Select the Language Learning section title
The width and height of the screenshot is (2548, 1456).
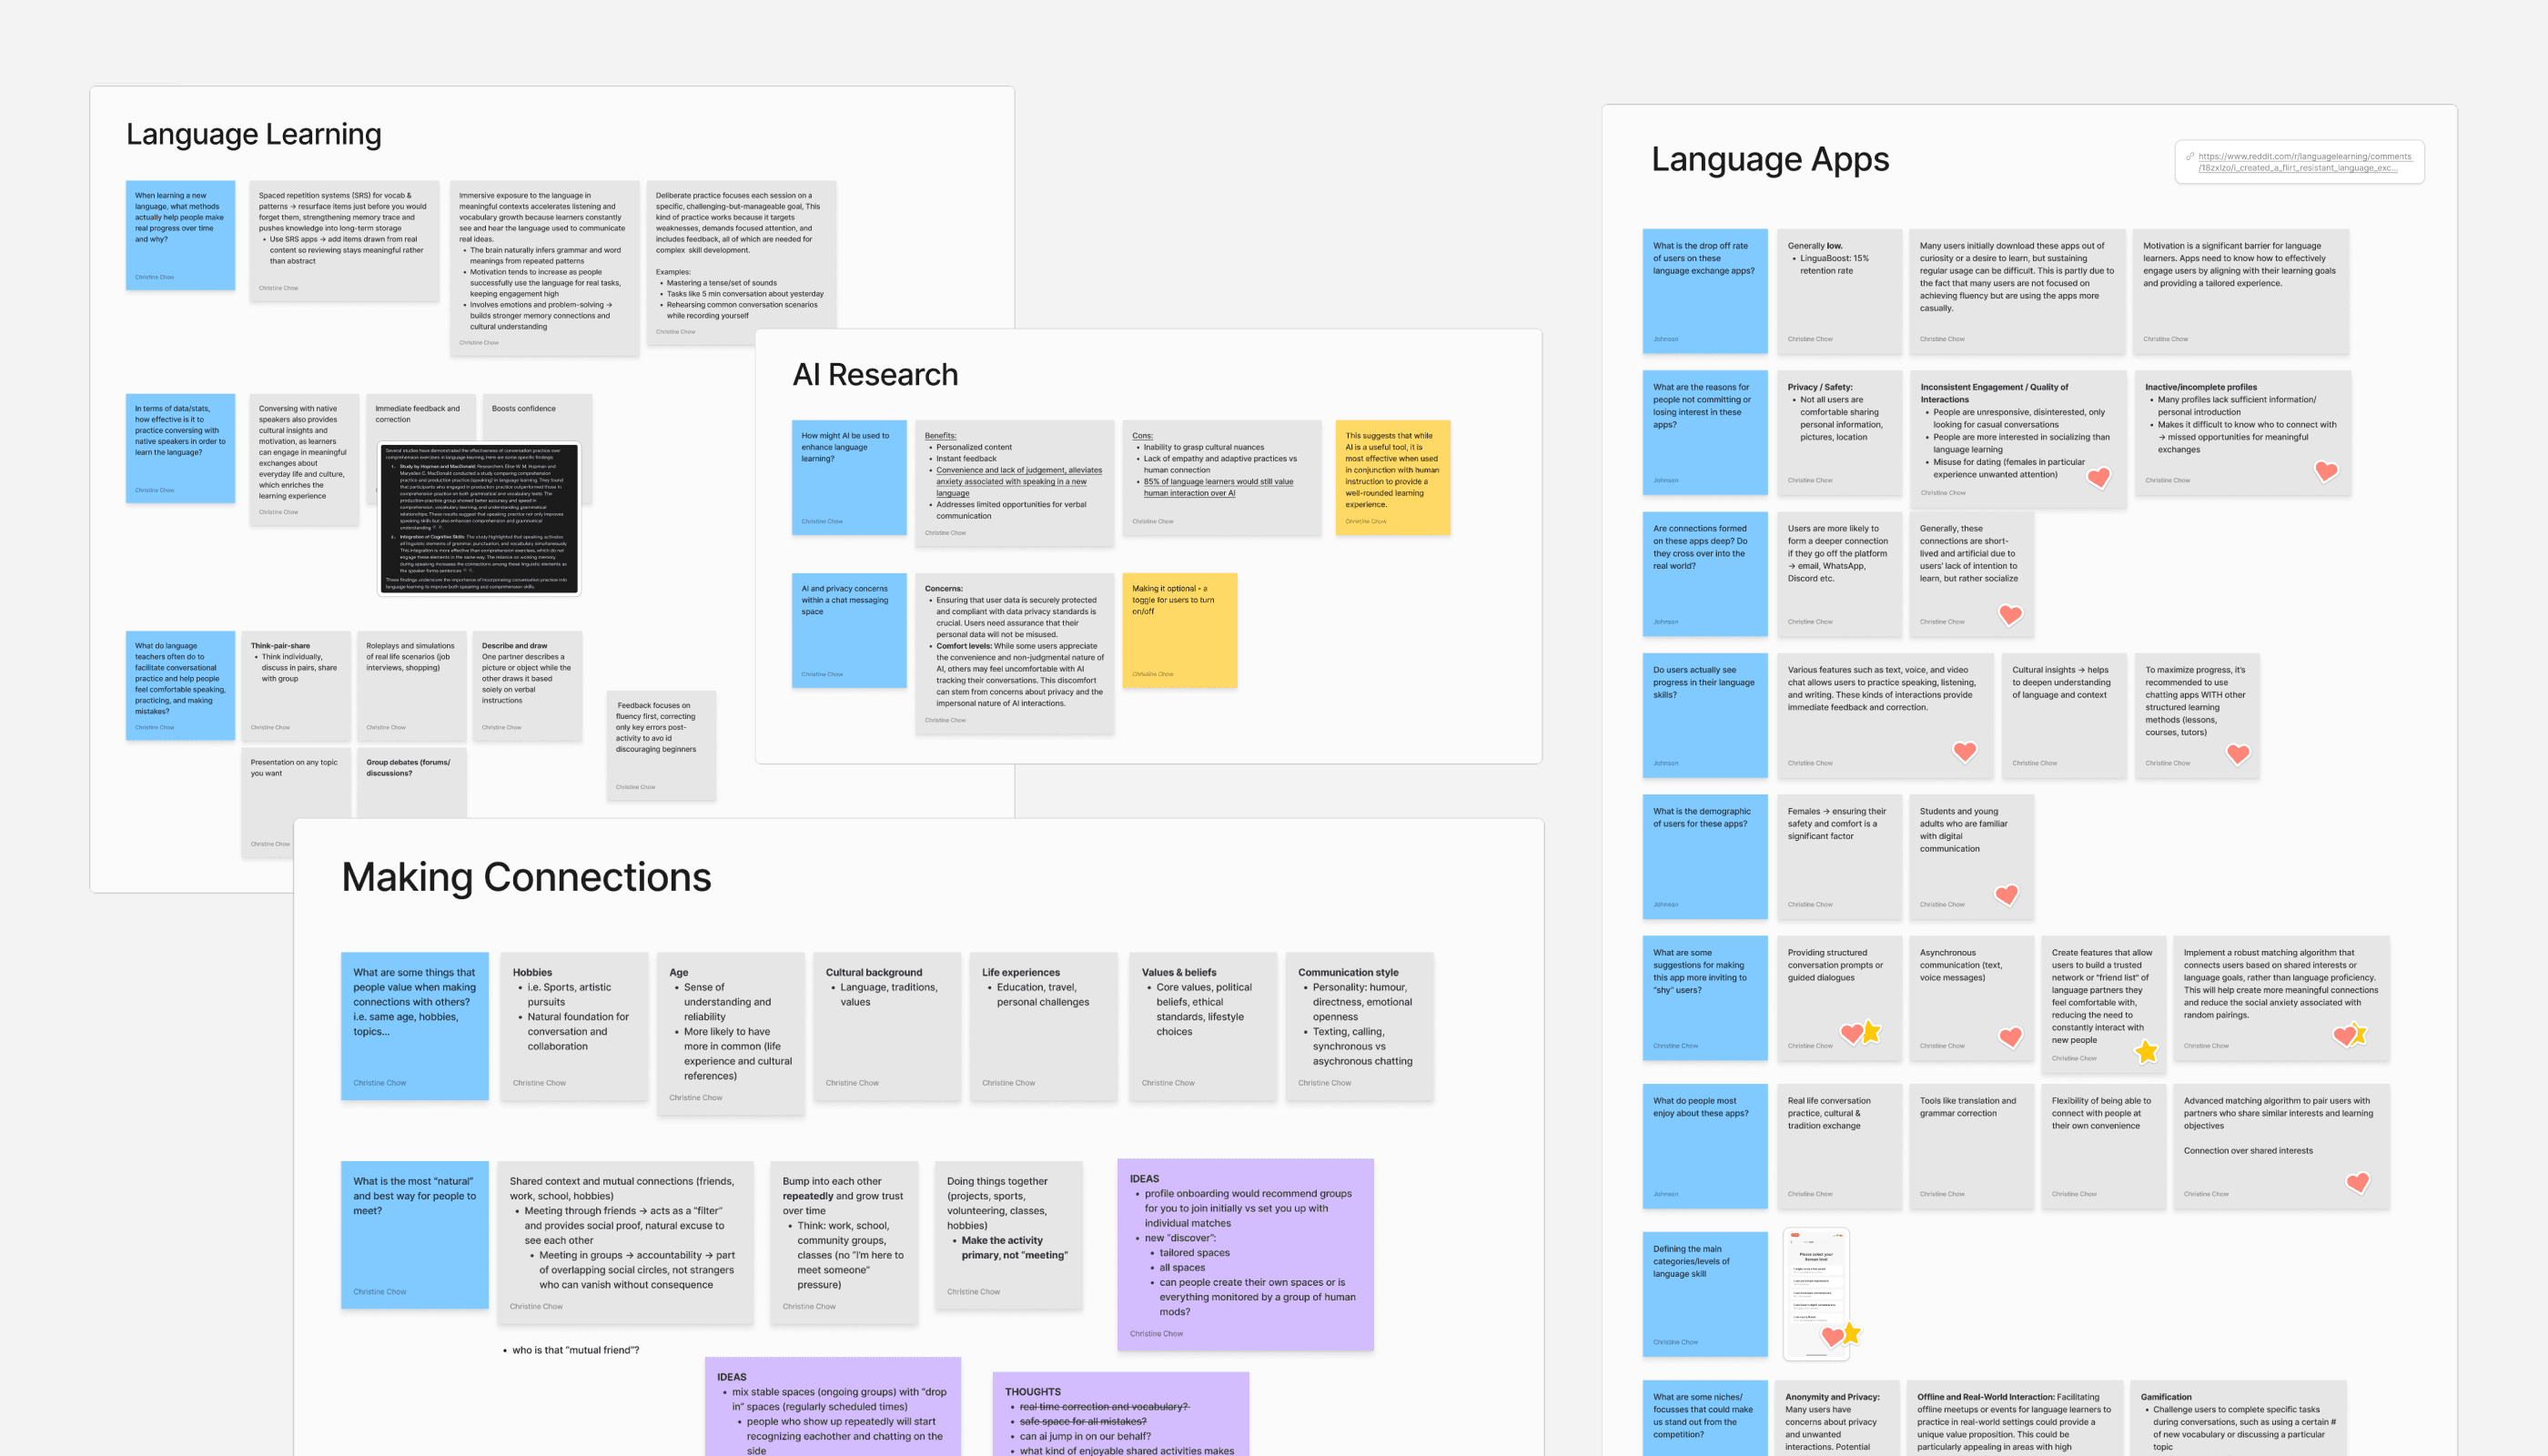click(x=254, y=134)
